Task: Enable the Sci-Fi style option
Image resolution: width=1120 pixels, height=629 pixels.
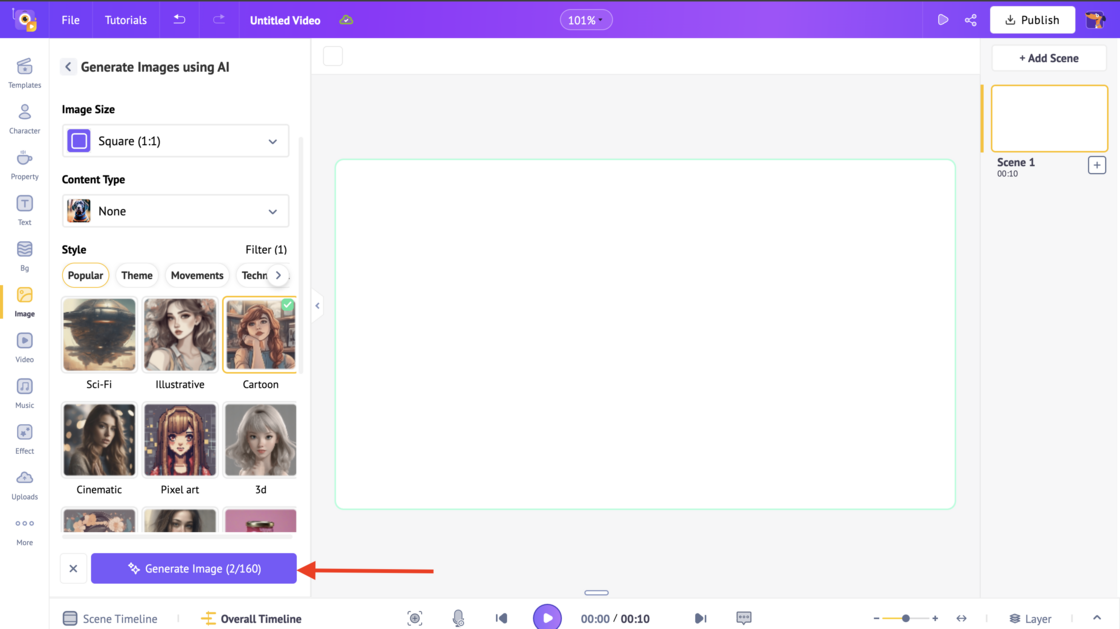Action: 99,334
